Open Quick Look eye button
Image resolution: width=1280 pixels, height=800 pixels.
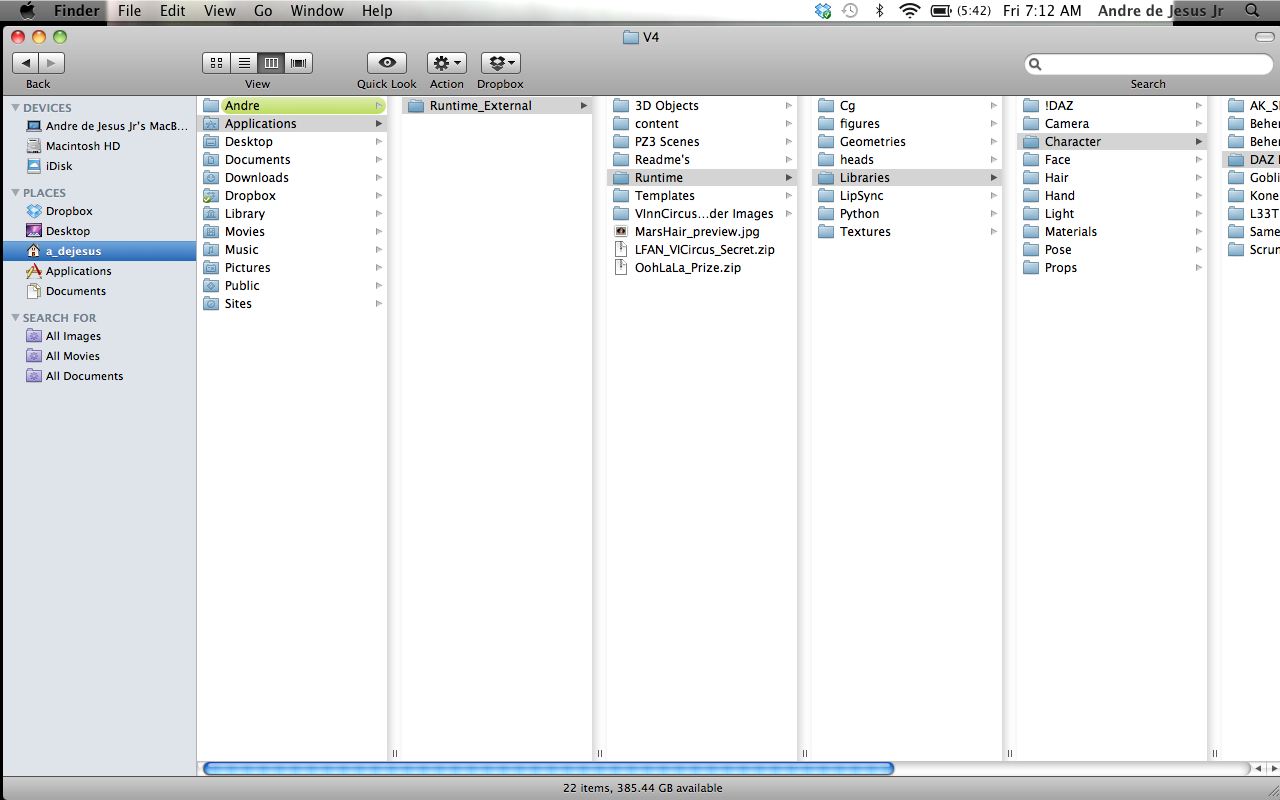(x=387, y=63)
